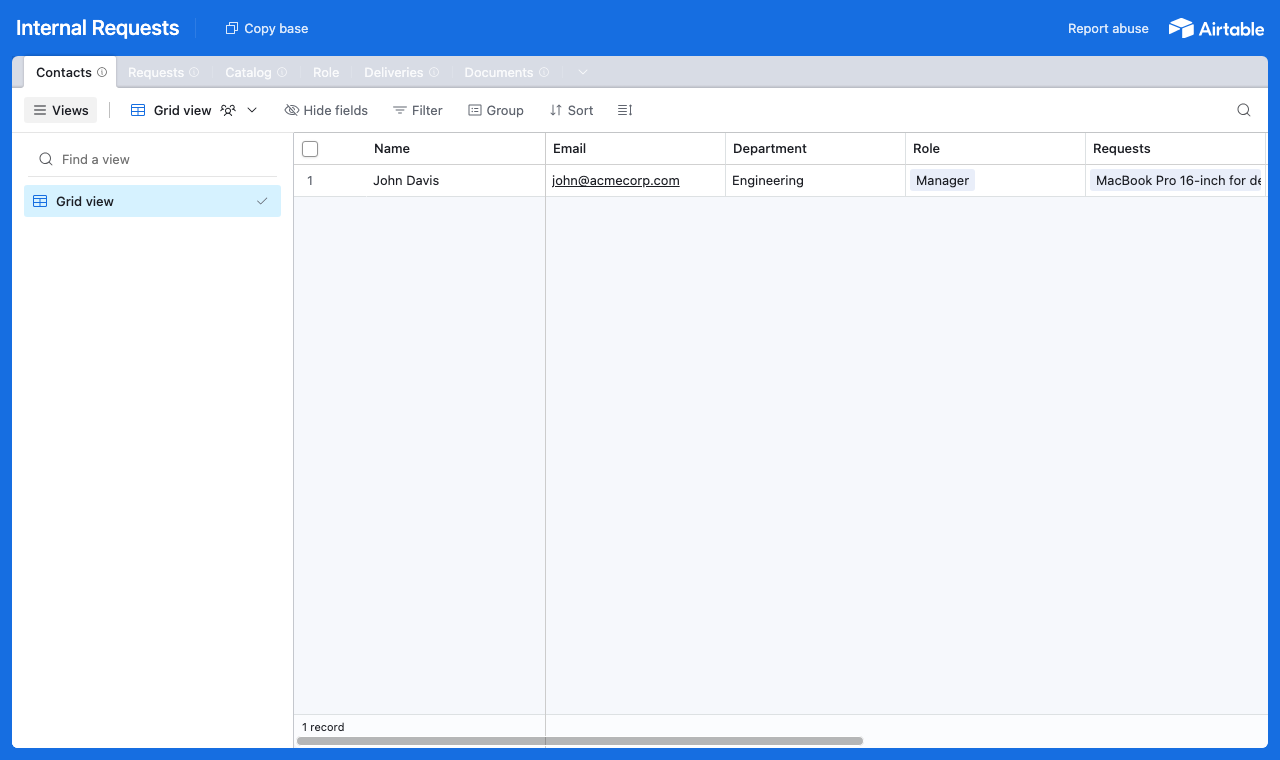This screenshot has width=1280, height=760.
Task: Click the Manager role tag
Action: pyautogui.click(x=942, y=181)
